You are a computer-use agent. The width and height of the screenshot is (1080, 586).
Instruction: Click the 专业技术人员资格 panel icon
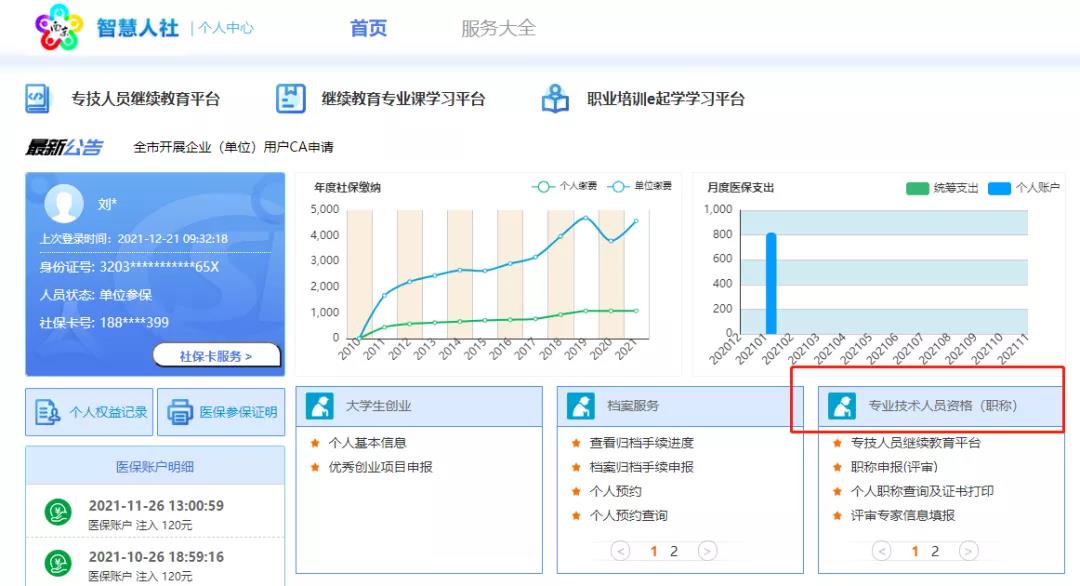(842, 406)
